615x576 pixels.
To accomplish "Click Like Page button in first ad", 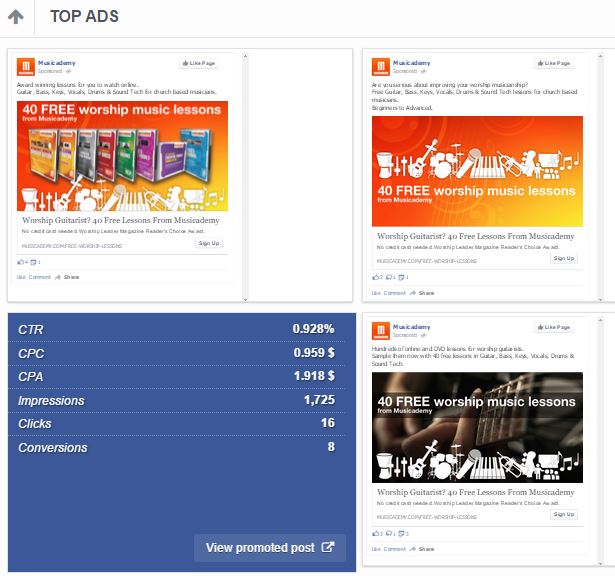I will (199, 63).
